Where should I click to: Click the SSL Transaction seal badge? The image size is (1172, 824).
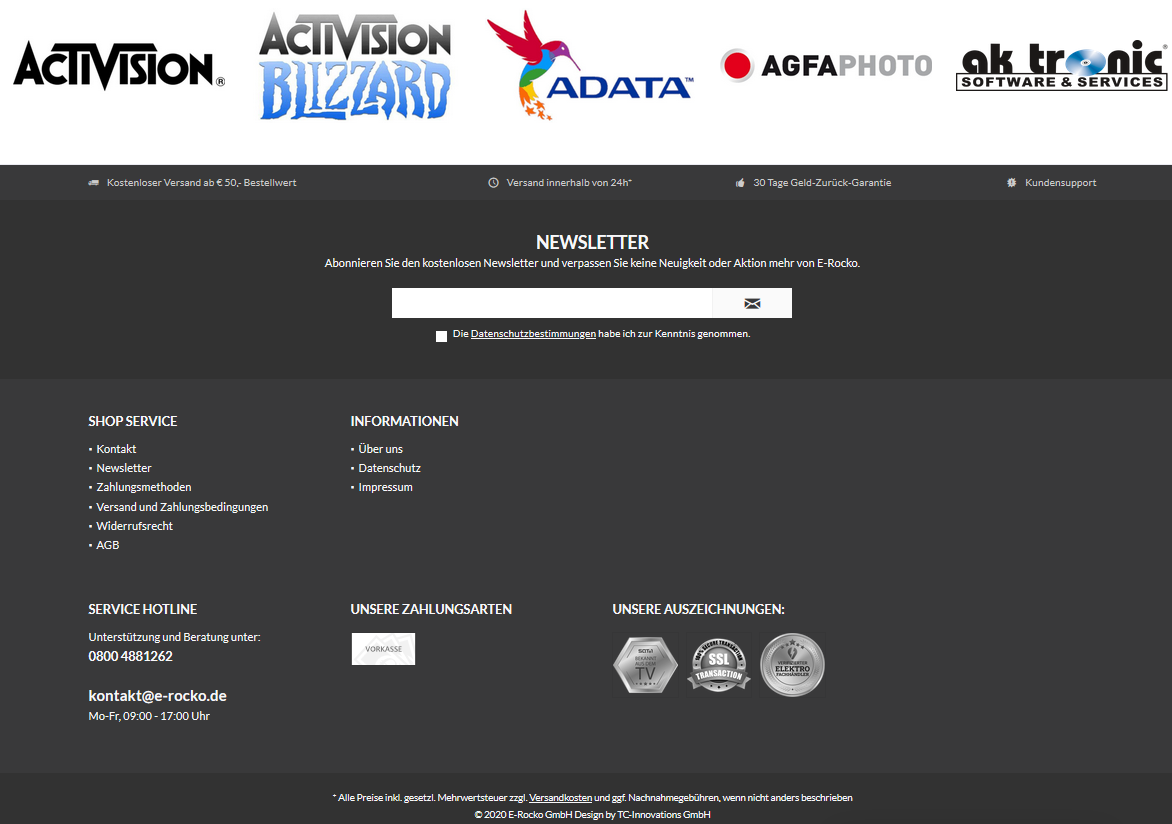click(719, 665)
